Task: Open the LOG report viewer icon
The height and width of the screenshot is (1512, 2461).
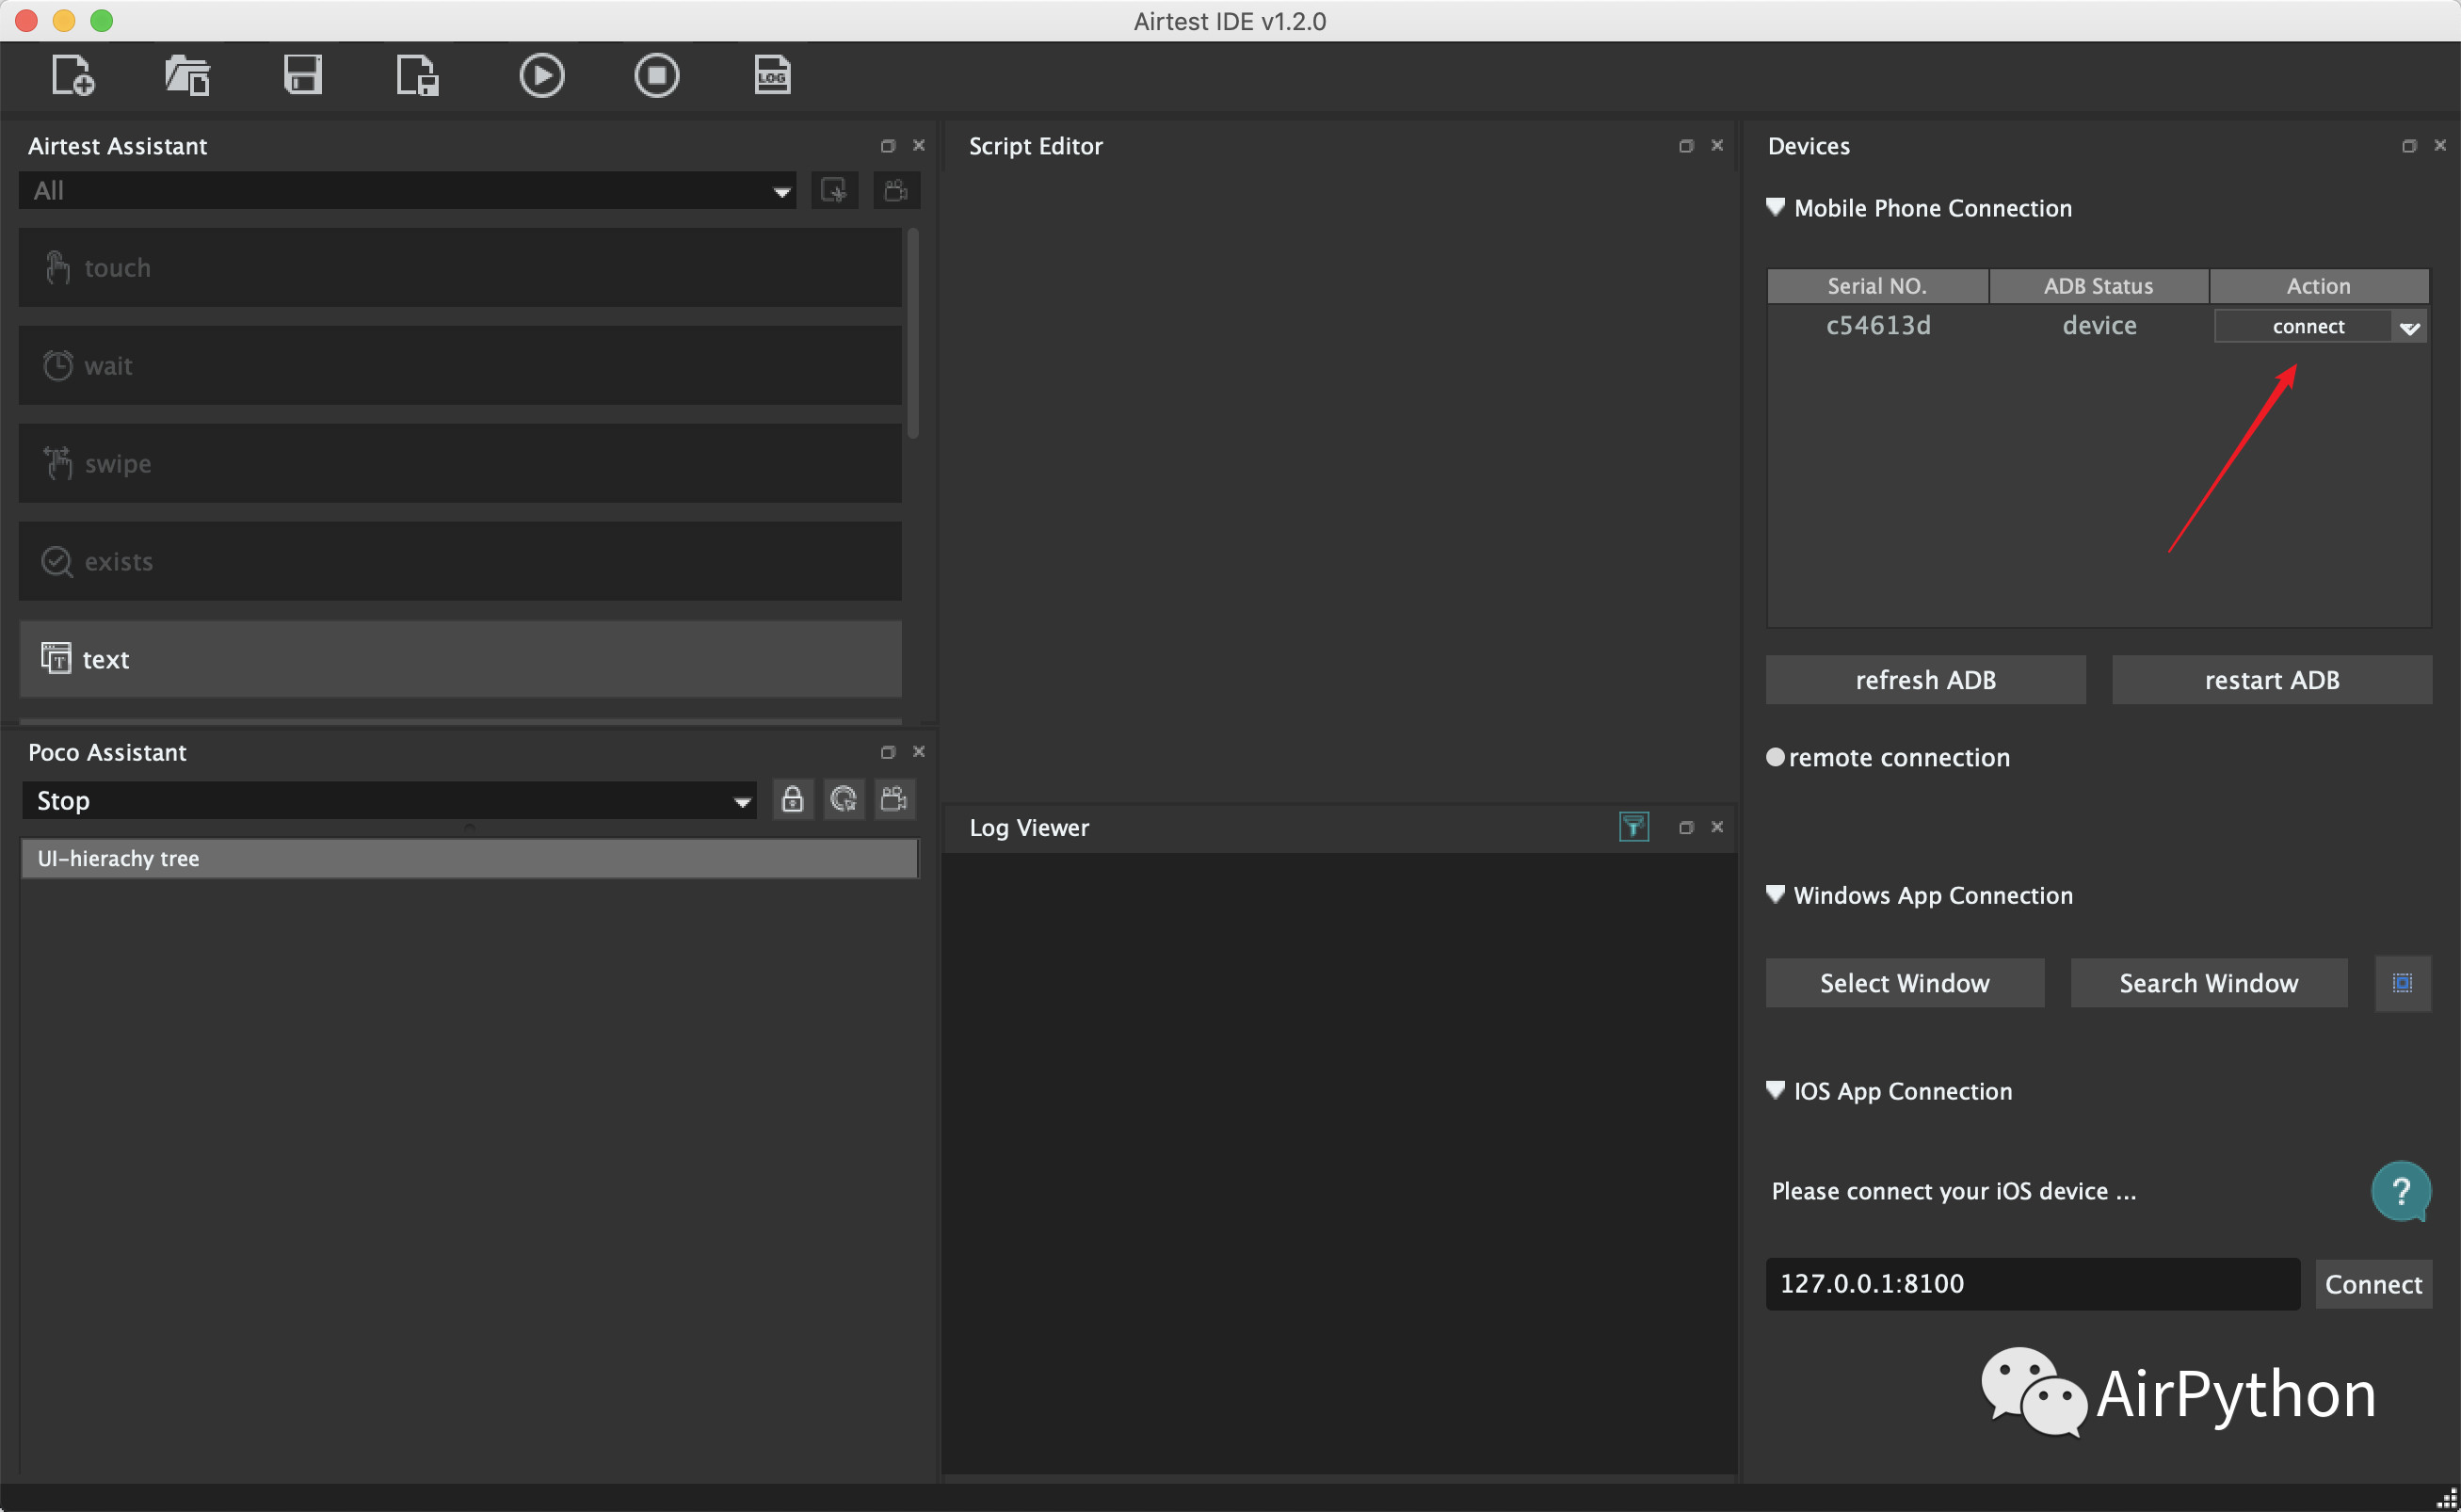Action: point(771,76)
